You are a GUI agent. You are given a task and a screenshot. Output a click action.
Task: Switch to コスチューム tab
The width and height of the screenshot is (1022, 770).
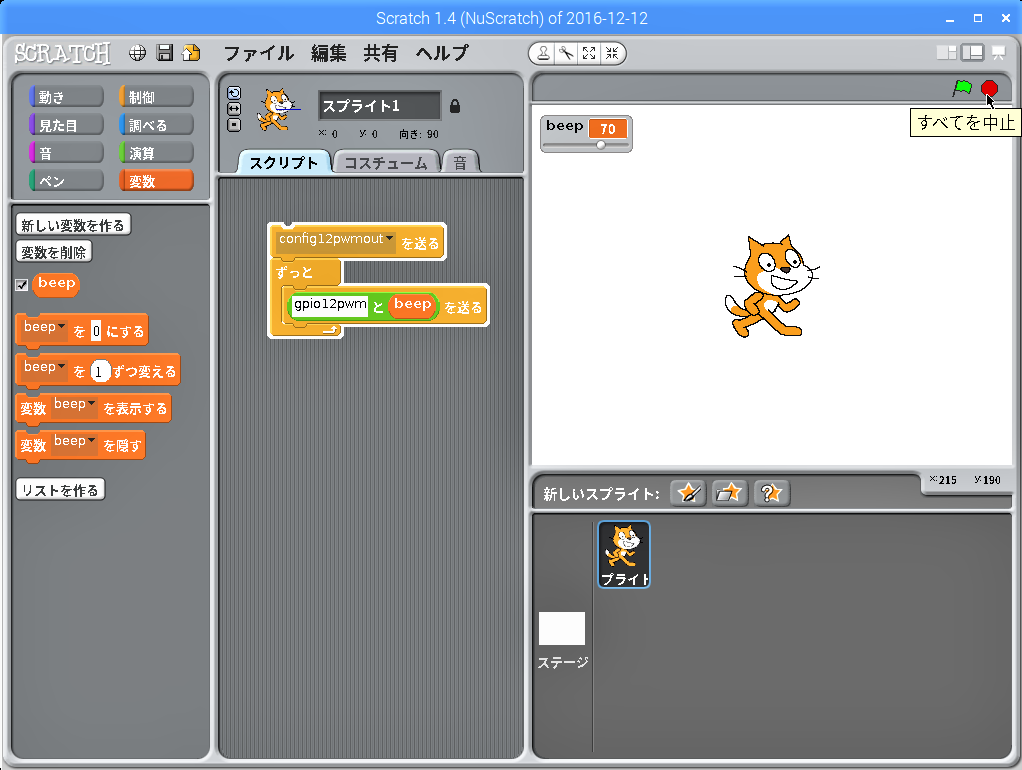click(386, 162)
